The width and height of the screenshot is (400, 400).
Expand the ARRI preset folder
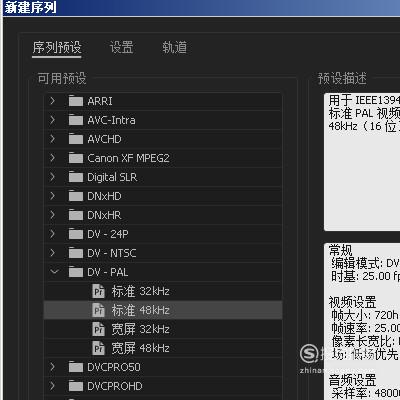tap(52, 101)
